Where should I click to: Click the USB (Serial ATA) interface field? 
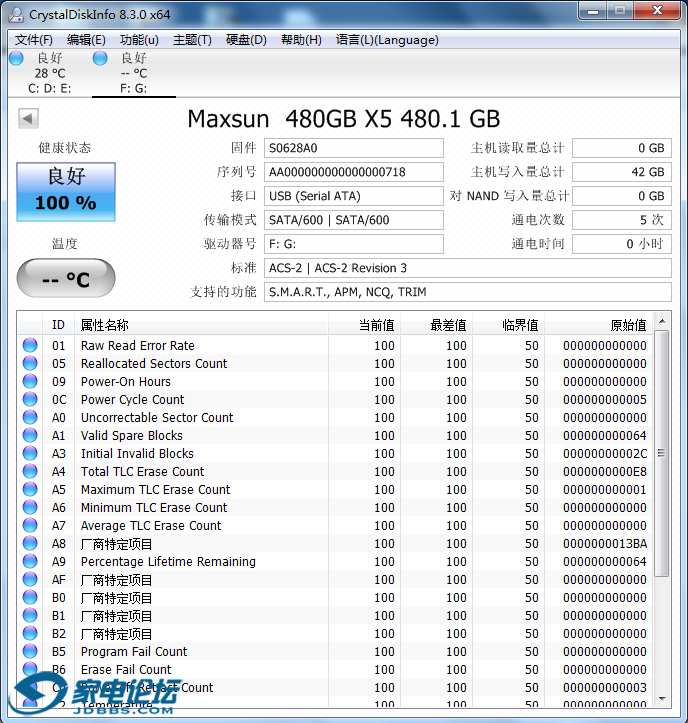(x=354, y=196)
